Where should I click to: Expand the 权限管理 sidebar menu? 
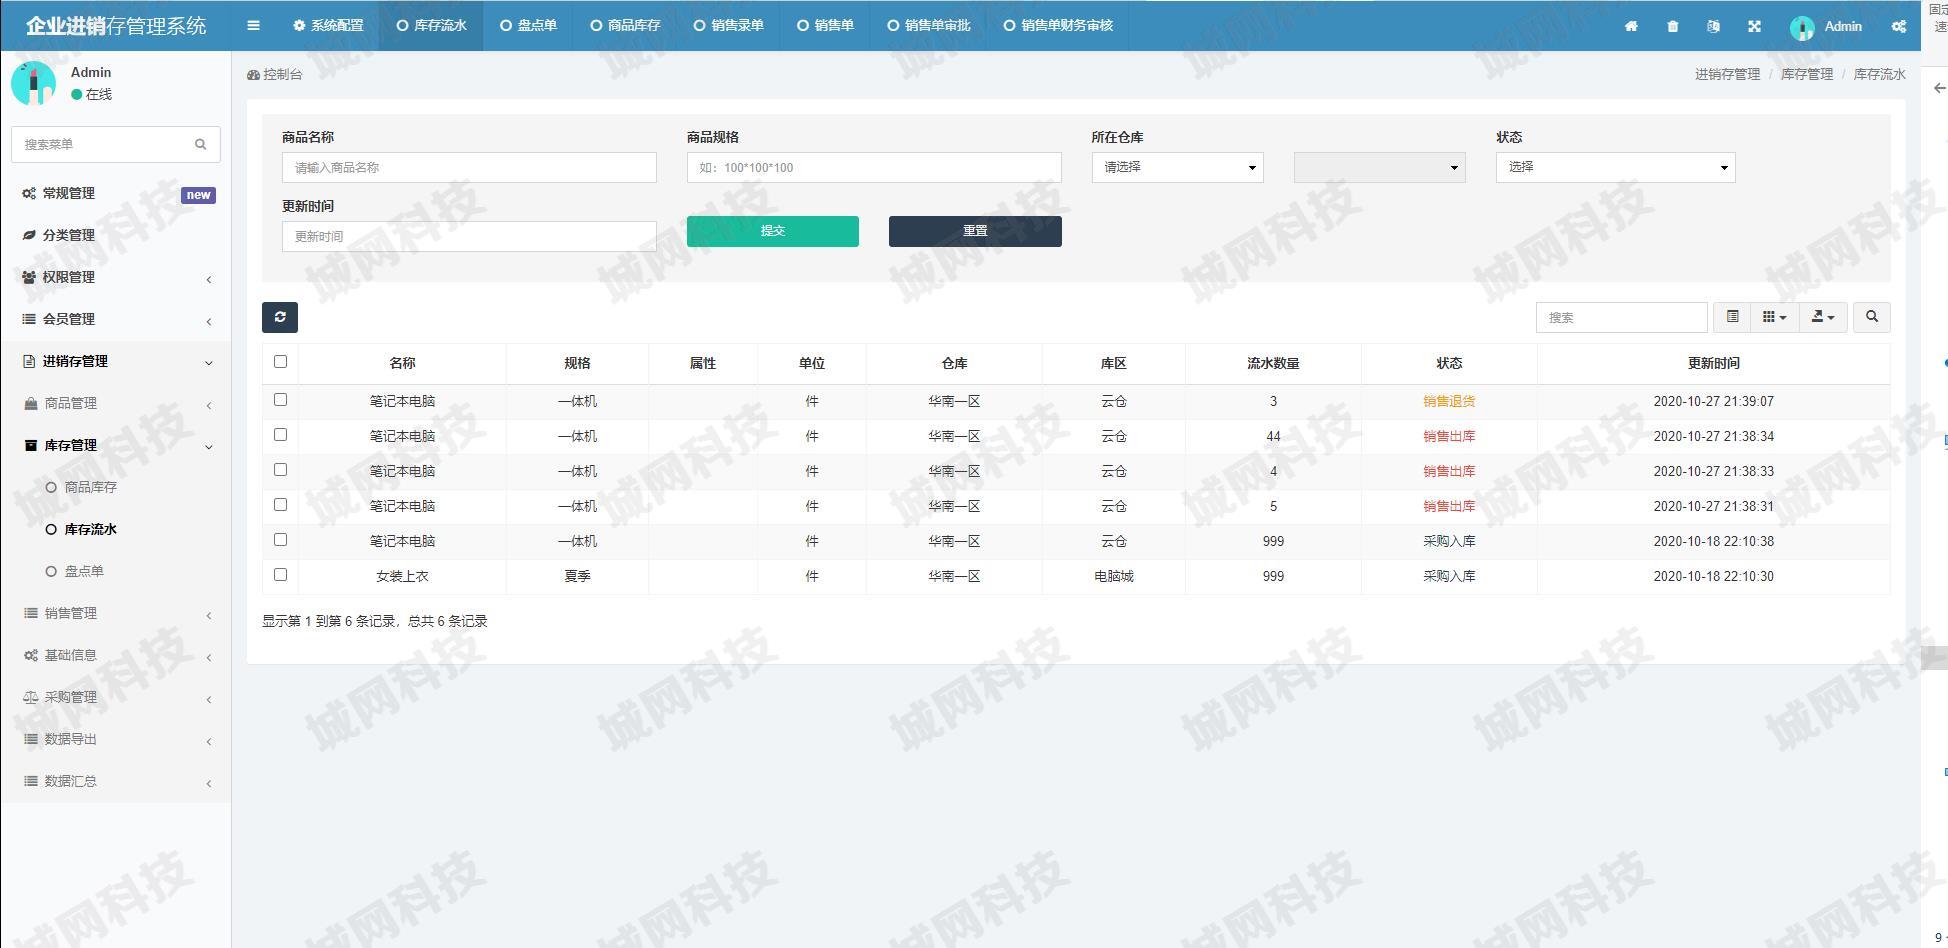click(x=116, y=277)
